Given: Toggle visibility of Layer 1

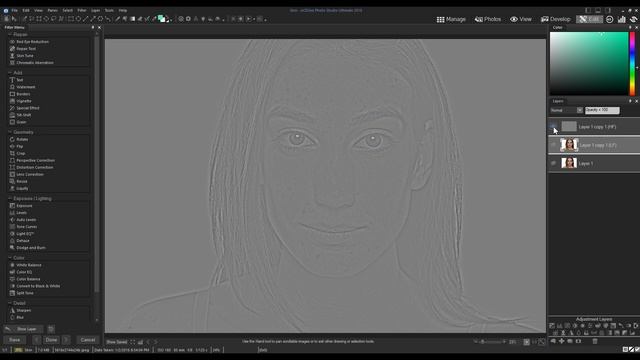Looking at the screenshot, I should point(553,163).
